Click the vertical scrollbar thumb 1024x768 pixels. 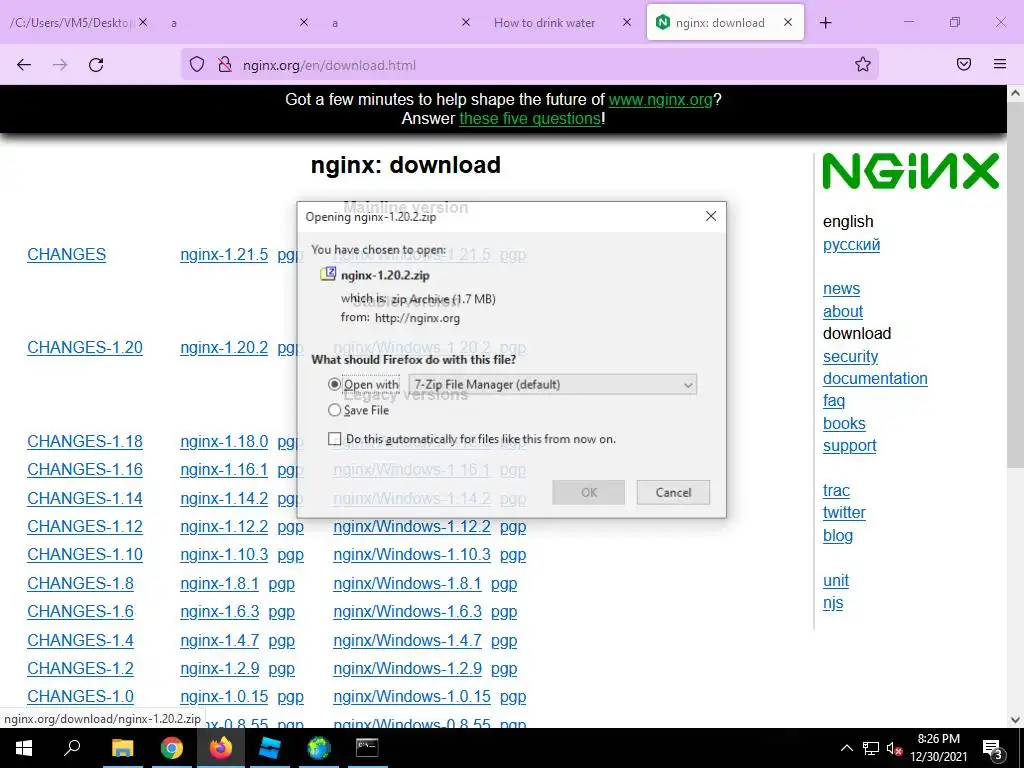[1015, 284]
